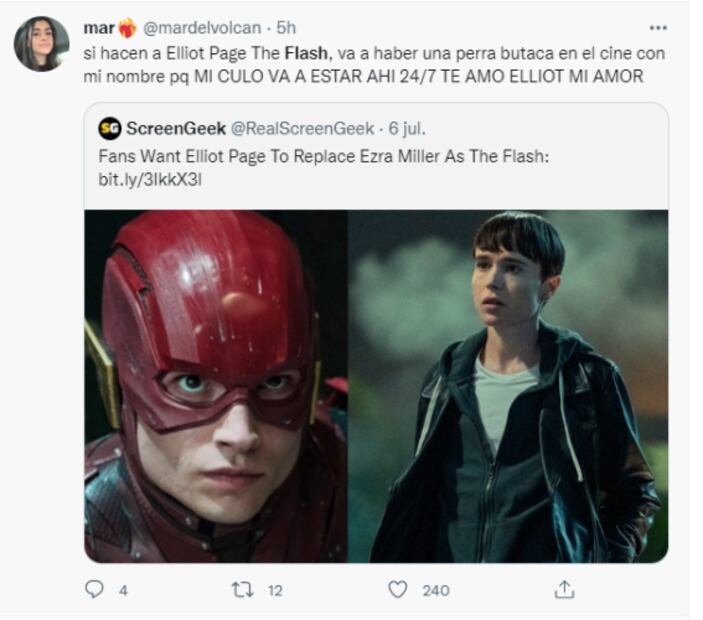Click the share upload icon
The image size is (703, 620).
tap(564, 590)
